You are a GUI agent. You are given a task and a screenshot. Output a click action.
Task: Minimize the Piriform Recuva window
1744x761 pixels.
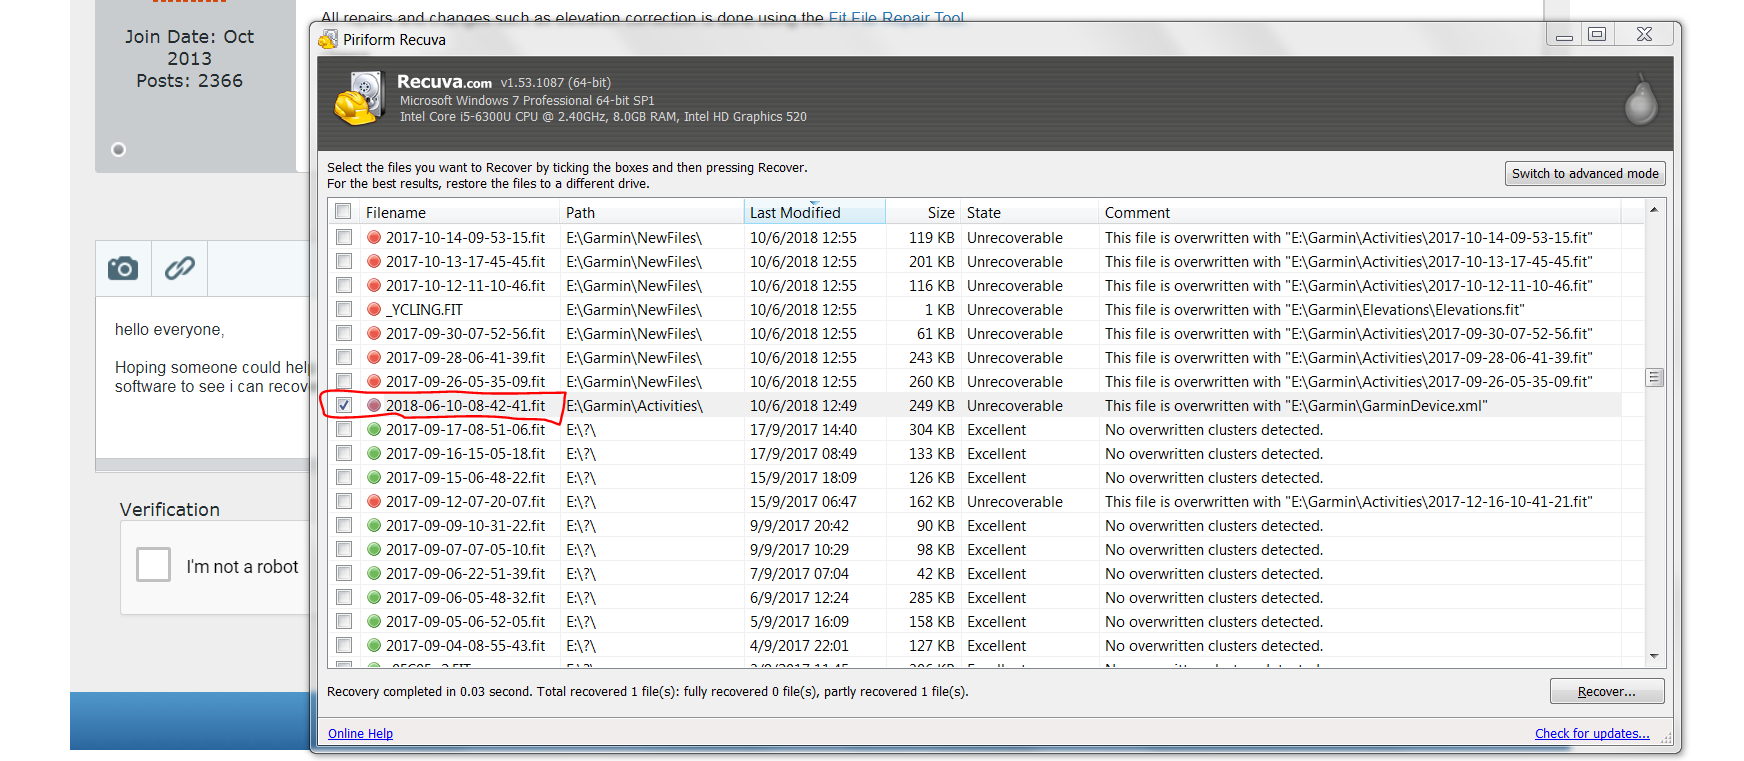1564,34
